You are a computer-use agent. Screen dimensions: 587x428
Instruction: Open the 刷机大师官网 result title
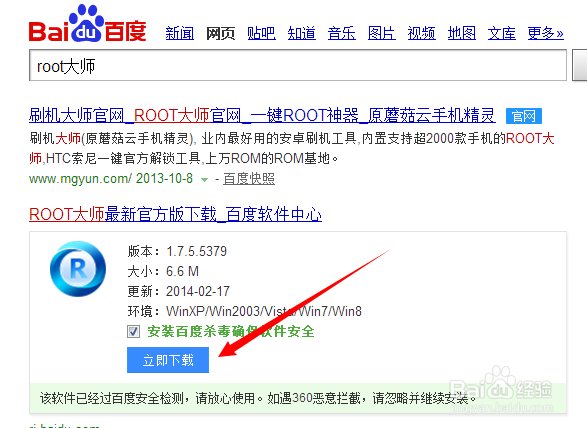pos(262,115)
